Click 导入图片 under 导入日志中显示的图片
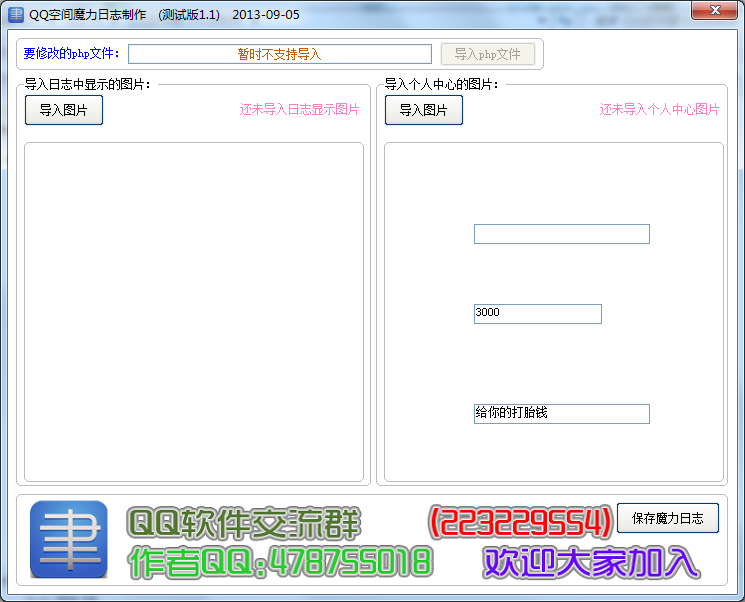The width and height of the screenshot is (745, 602). pyautogui.click(x=64, y=110)
